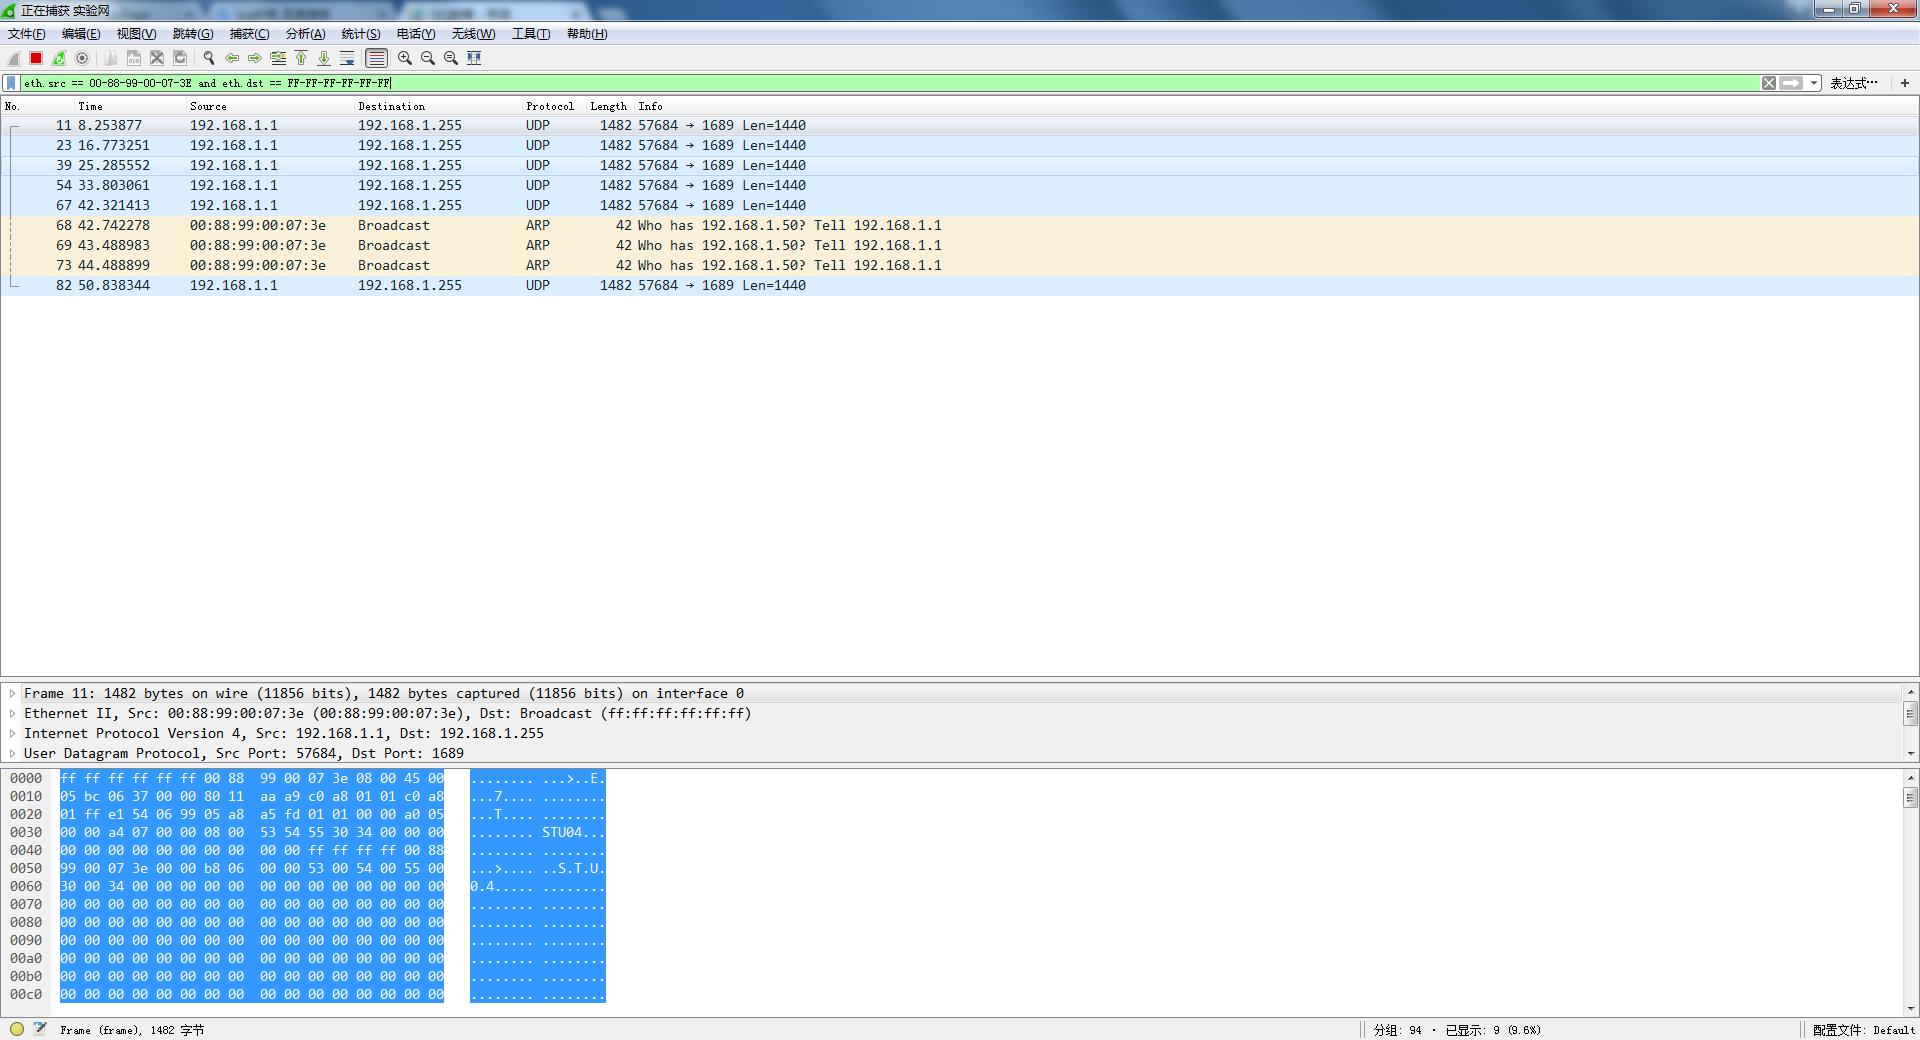Click the filter bookmark icon
Viewport: 1920px width, 1040px height.
tap(11, 83)
